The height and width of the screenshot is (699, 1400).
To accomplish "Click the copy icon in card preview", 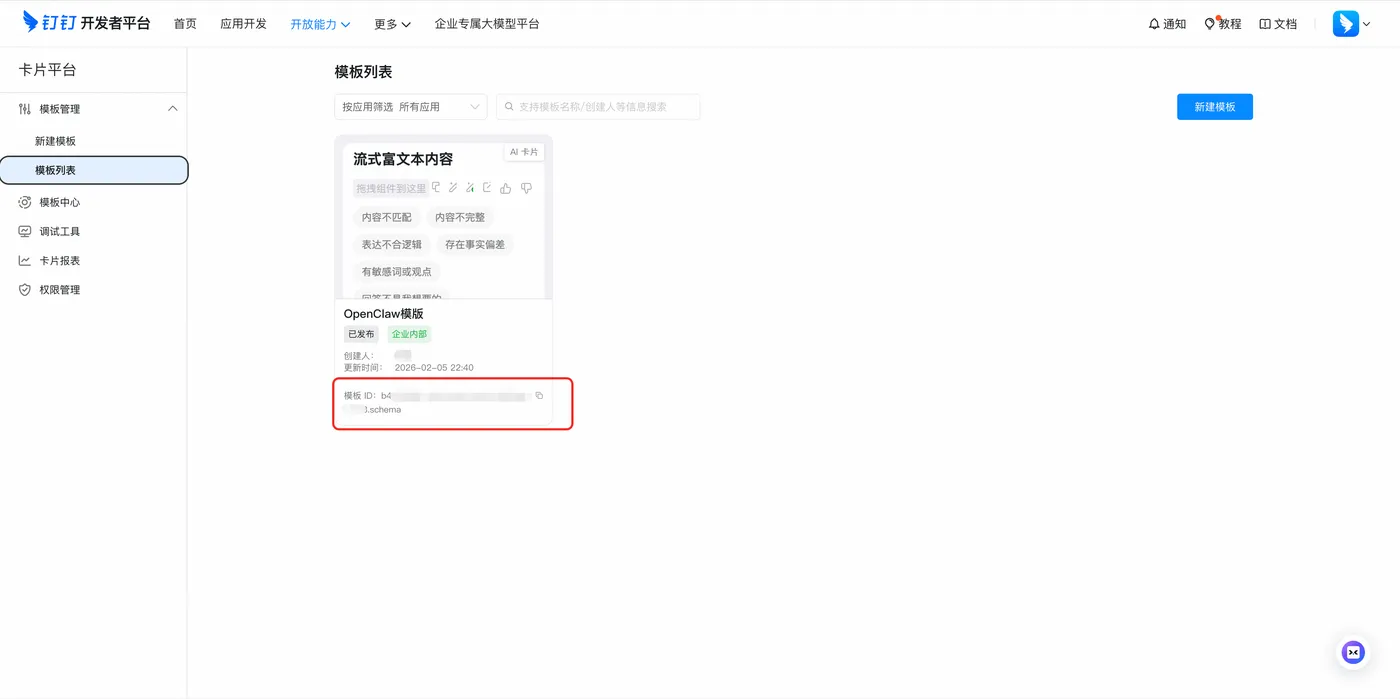I will (x=436, y=187).
